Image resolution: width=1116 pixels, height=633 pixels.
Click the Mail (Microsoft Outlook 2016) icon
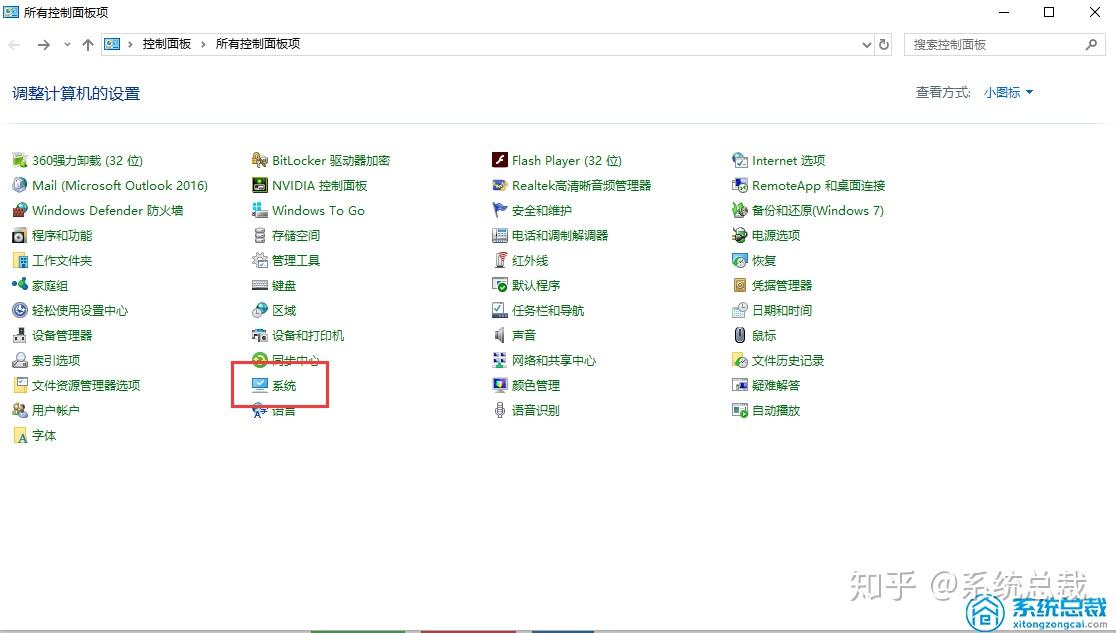point(20,185)
